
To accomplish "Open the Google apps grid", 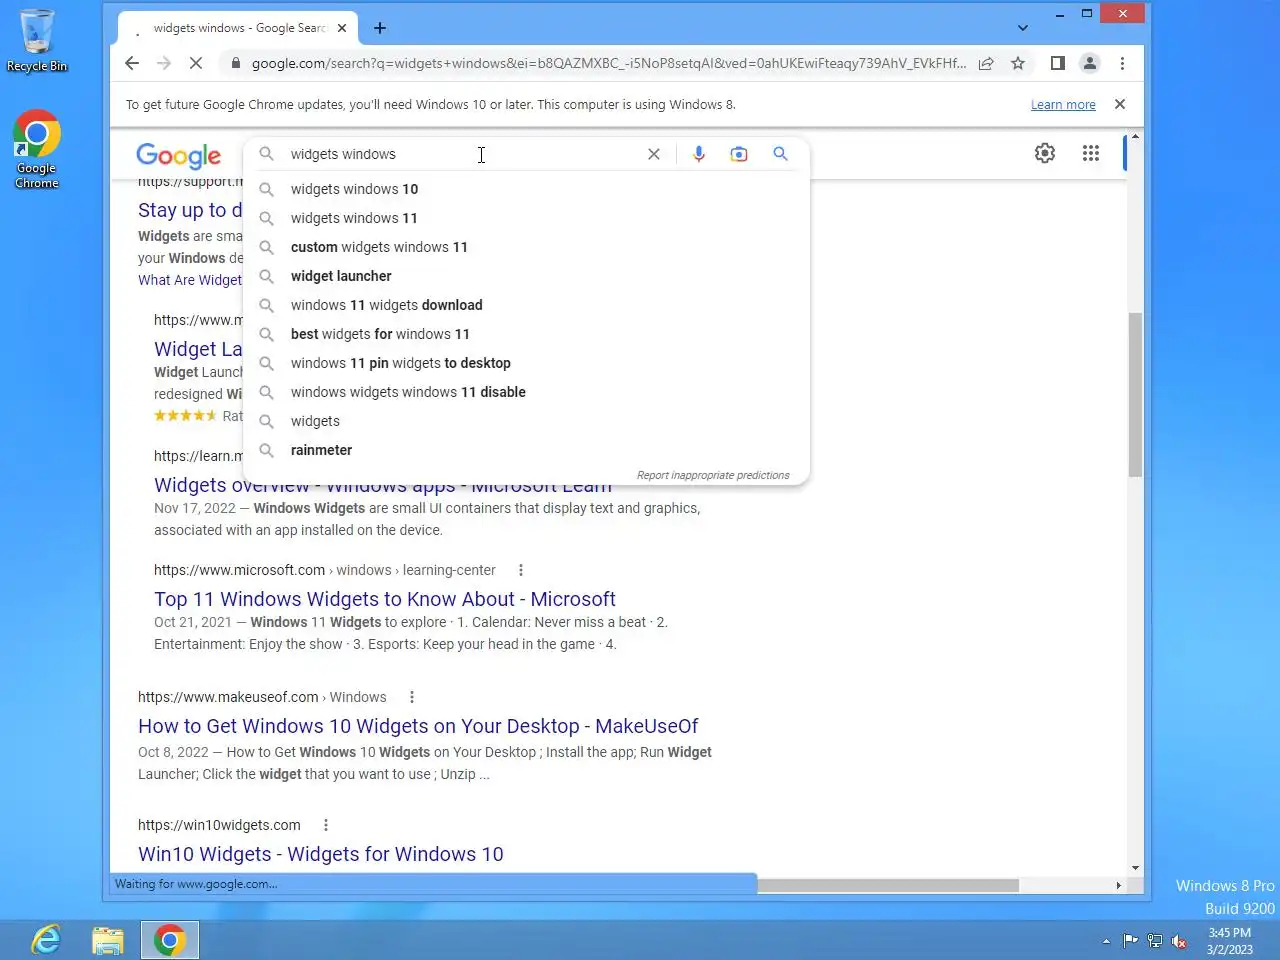I will (1091, 153).
